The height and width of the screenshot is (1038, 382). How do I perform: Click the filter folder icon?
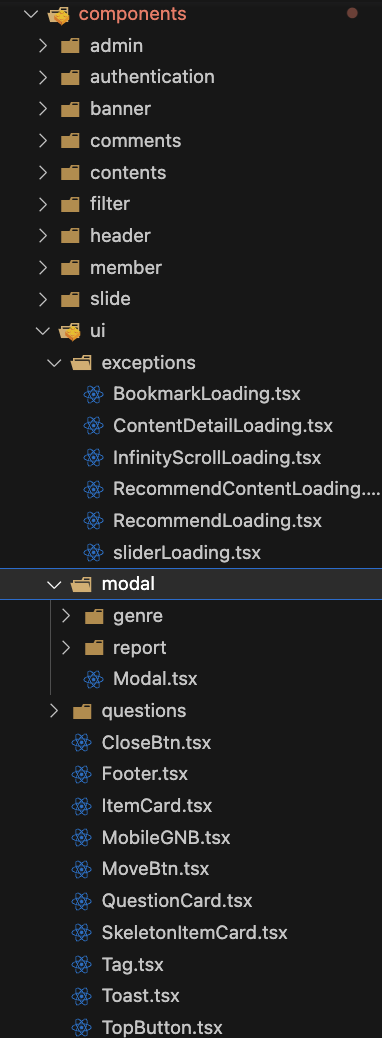(70, 205)
